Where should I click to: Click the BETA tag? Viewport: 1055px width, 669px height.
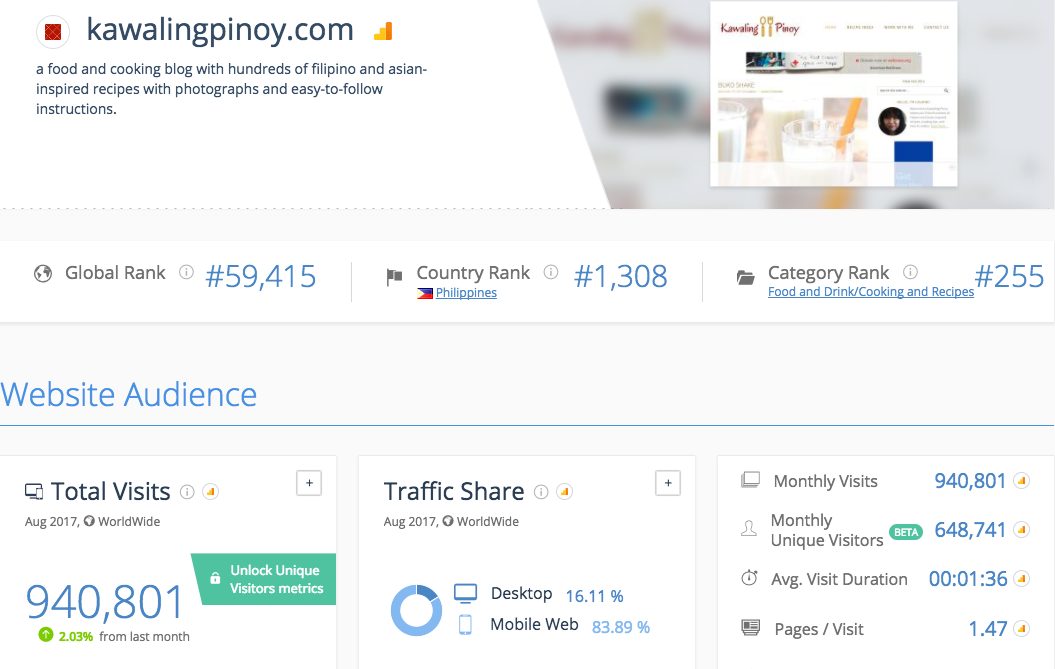906,532
